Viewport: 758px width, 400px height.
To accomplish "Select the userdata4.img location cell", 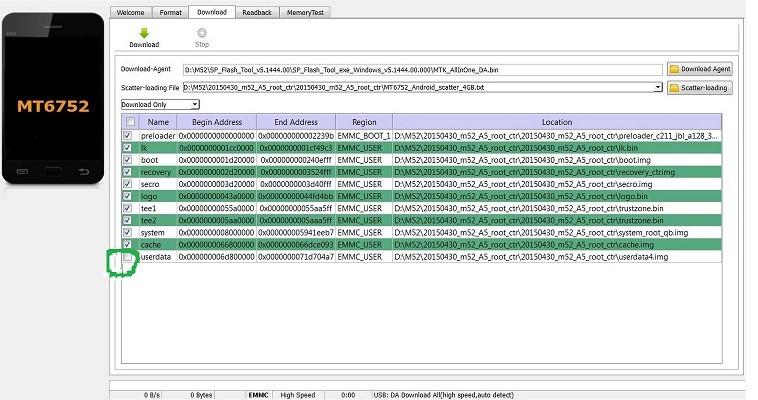I will click(557, 257).
